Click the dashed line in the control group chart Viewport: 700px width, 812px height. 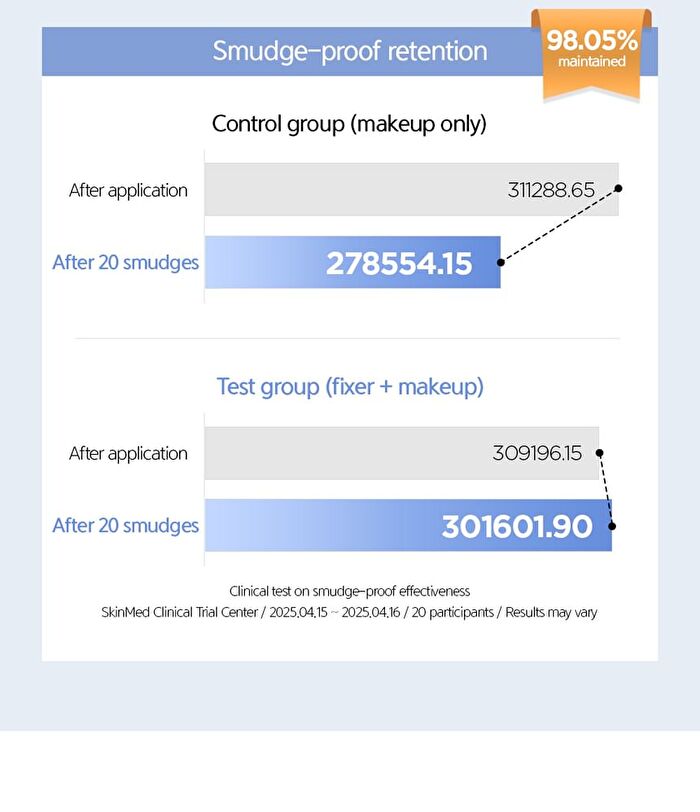559,226
